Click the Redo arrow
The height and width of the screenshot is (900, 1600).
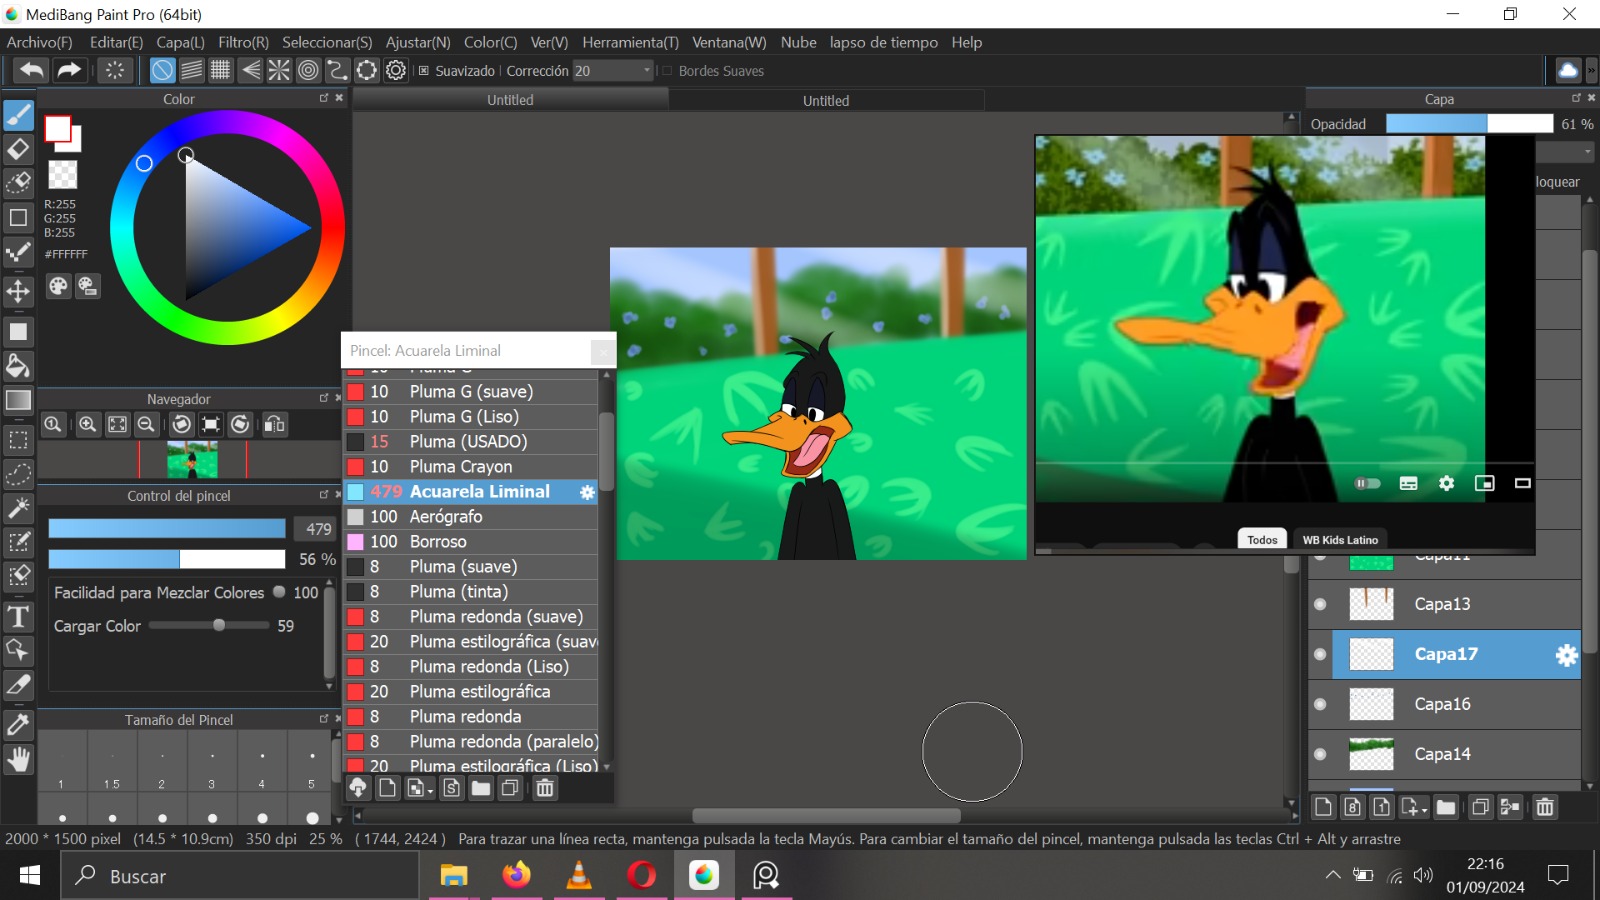coord(68,70)
